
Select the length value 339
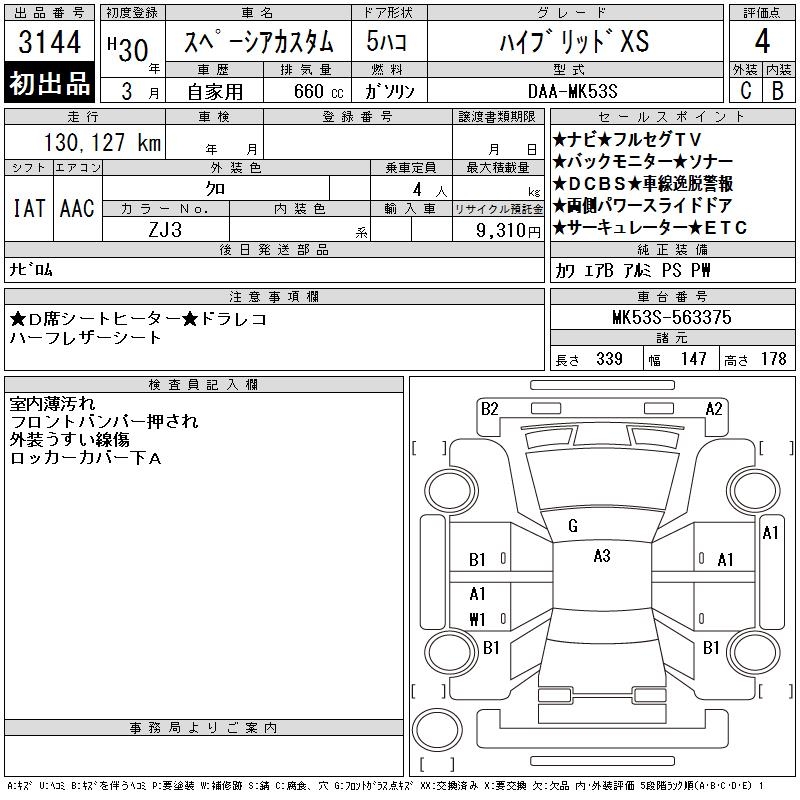(609, 359)
